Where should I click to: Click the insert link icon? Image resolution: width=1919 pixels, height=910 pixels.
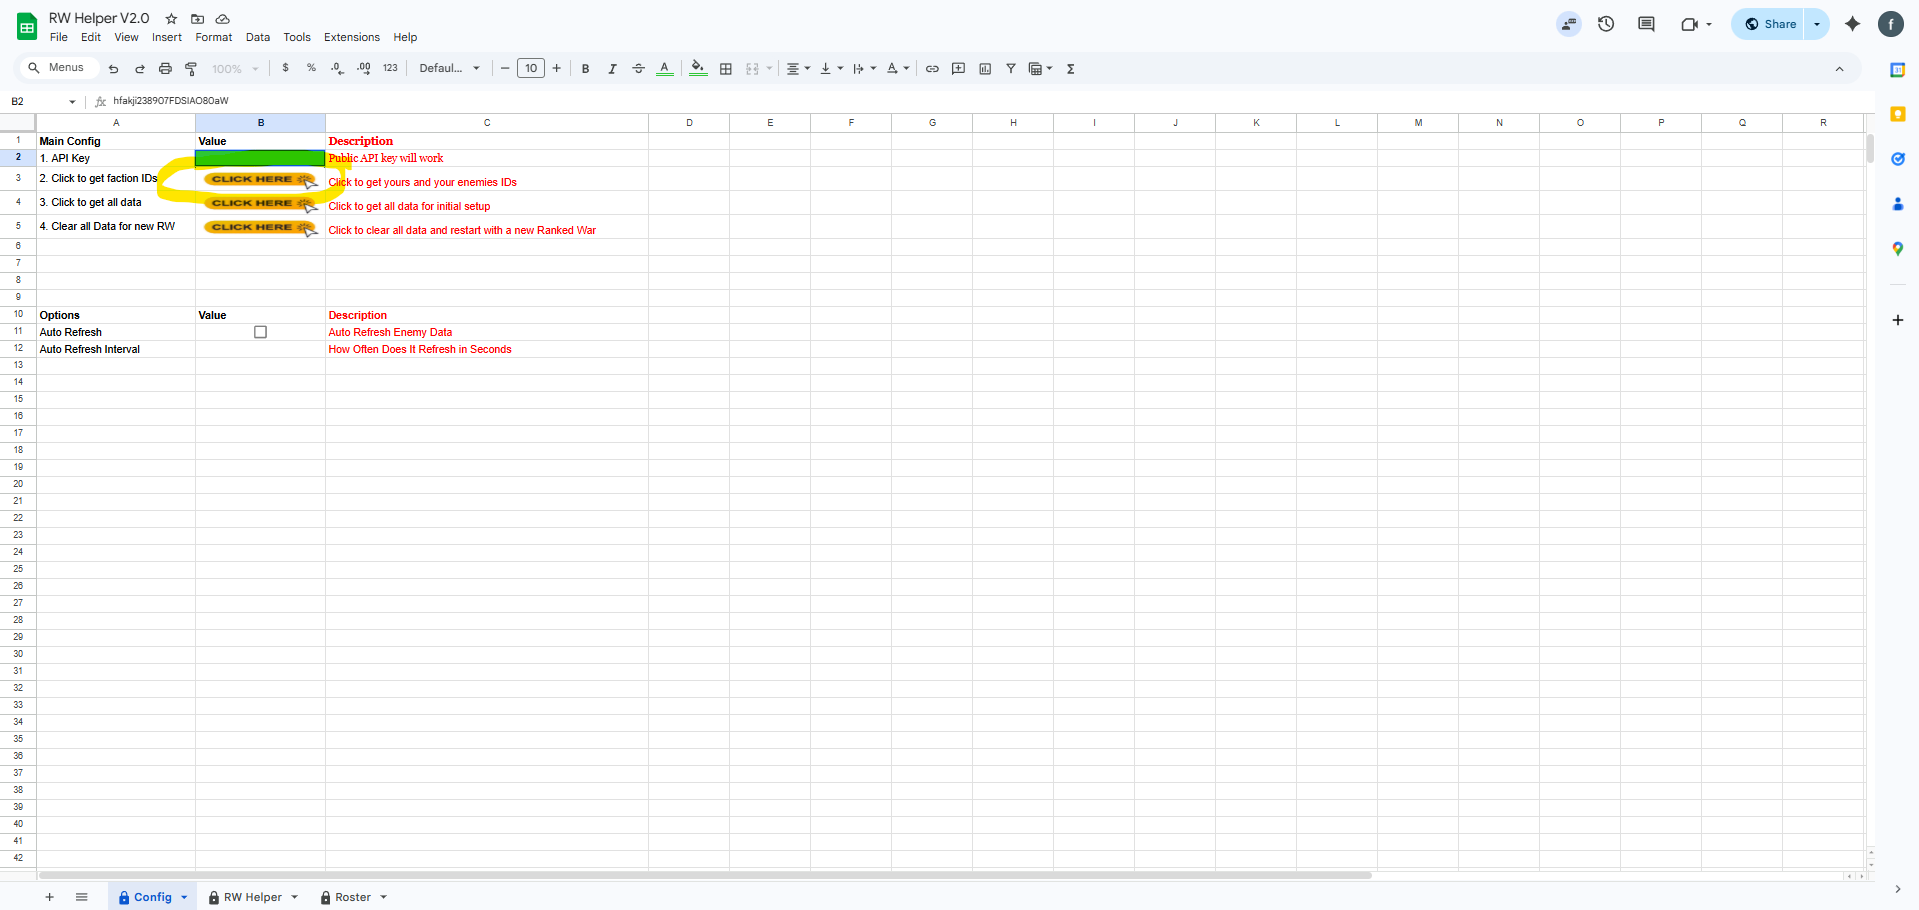(x=932, y=69)
